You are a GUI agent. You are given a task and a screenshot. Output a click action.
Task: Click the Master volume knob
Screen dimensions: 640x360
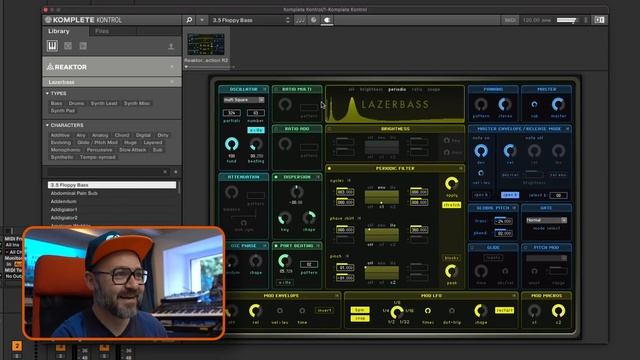click(x=558, y=104)
